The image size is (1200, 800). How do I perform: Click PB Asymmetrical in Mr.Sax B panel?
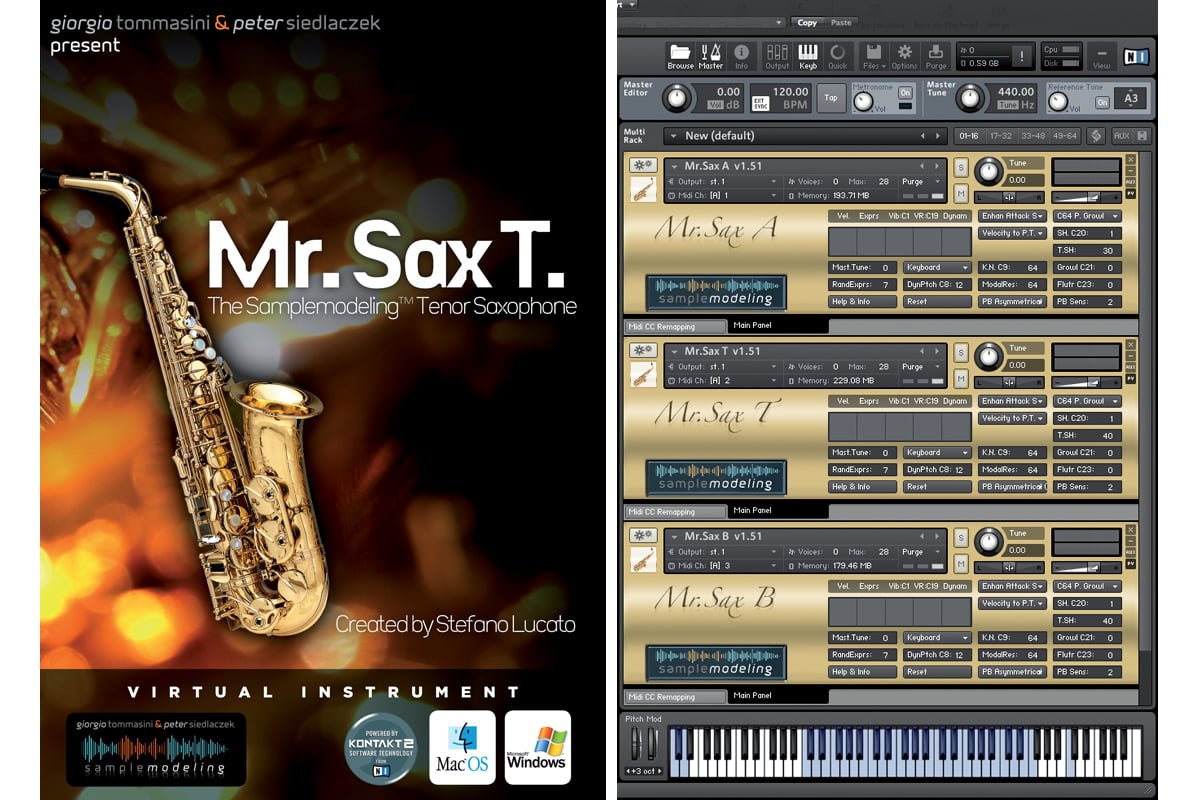[x=1012, y=672]
